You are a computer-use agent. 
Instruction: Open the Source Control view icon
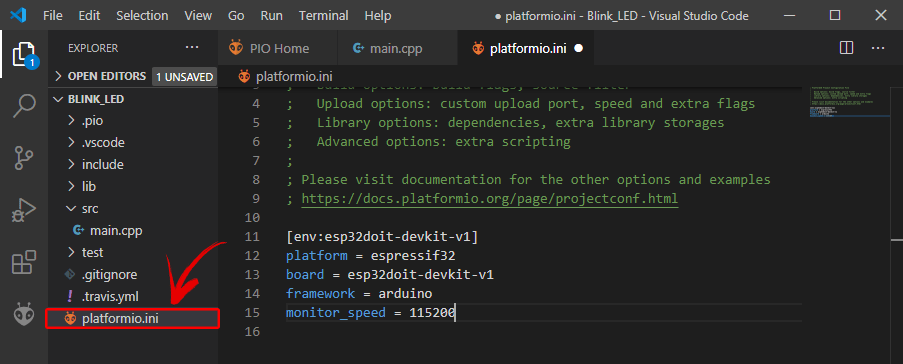pyautogui.click(x=24, y=158)
